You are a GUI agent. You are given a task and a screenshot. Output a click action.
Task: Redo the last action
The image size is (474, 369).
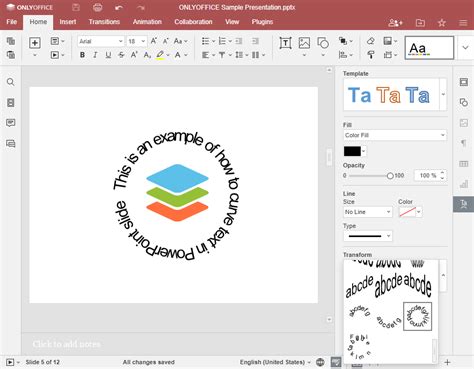pos(141,7)
